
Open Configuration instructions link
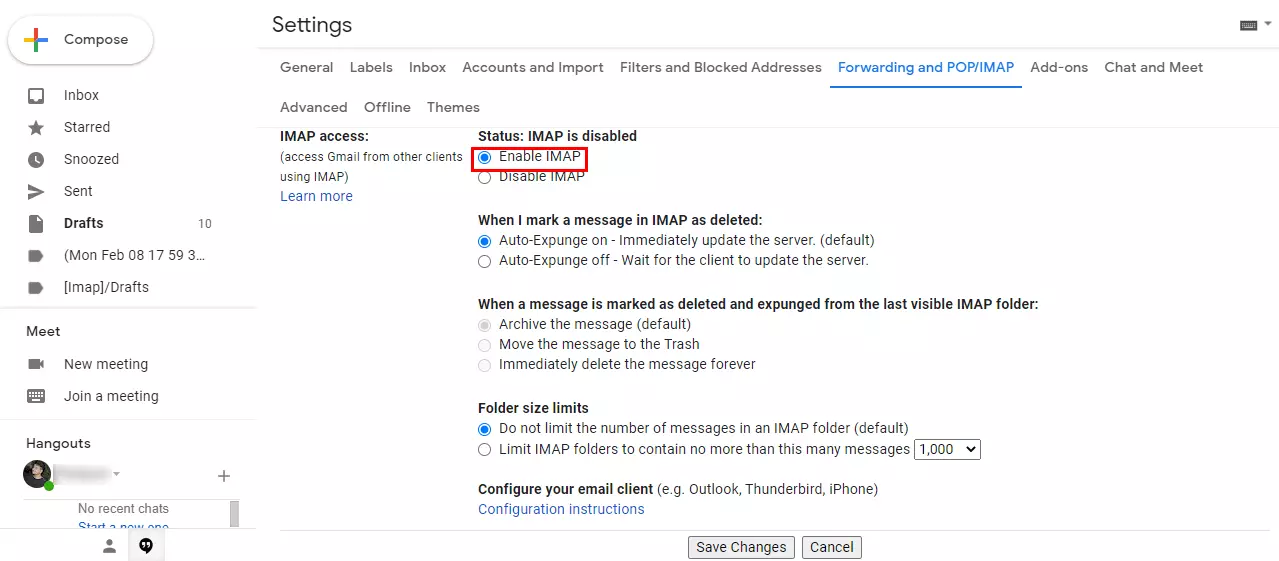click(561, 510)
